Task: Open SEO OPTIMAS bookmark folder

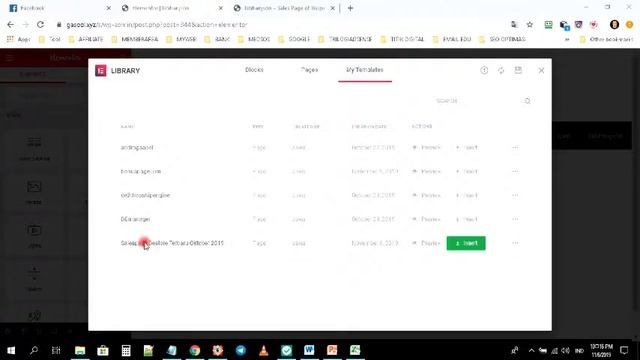Action: (x=502, y=39)
